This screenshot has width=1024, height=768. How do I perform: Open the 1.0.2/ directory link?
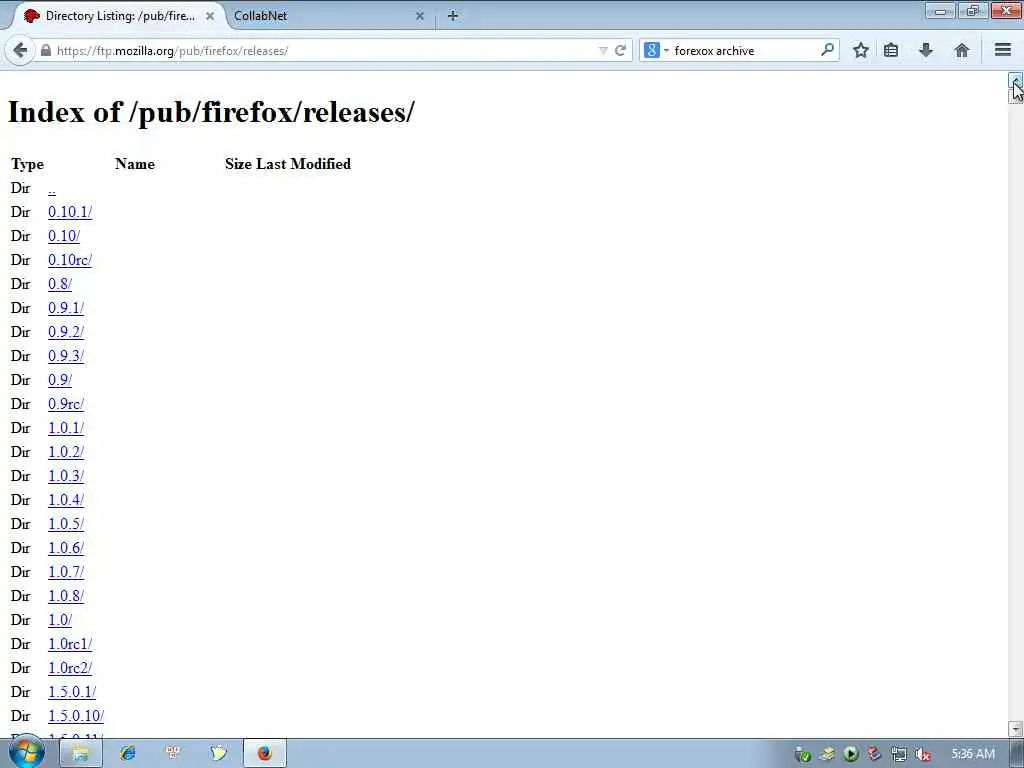(x=66, y=453)
